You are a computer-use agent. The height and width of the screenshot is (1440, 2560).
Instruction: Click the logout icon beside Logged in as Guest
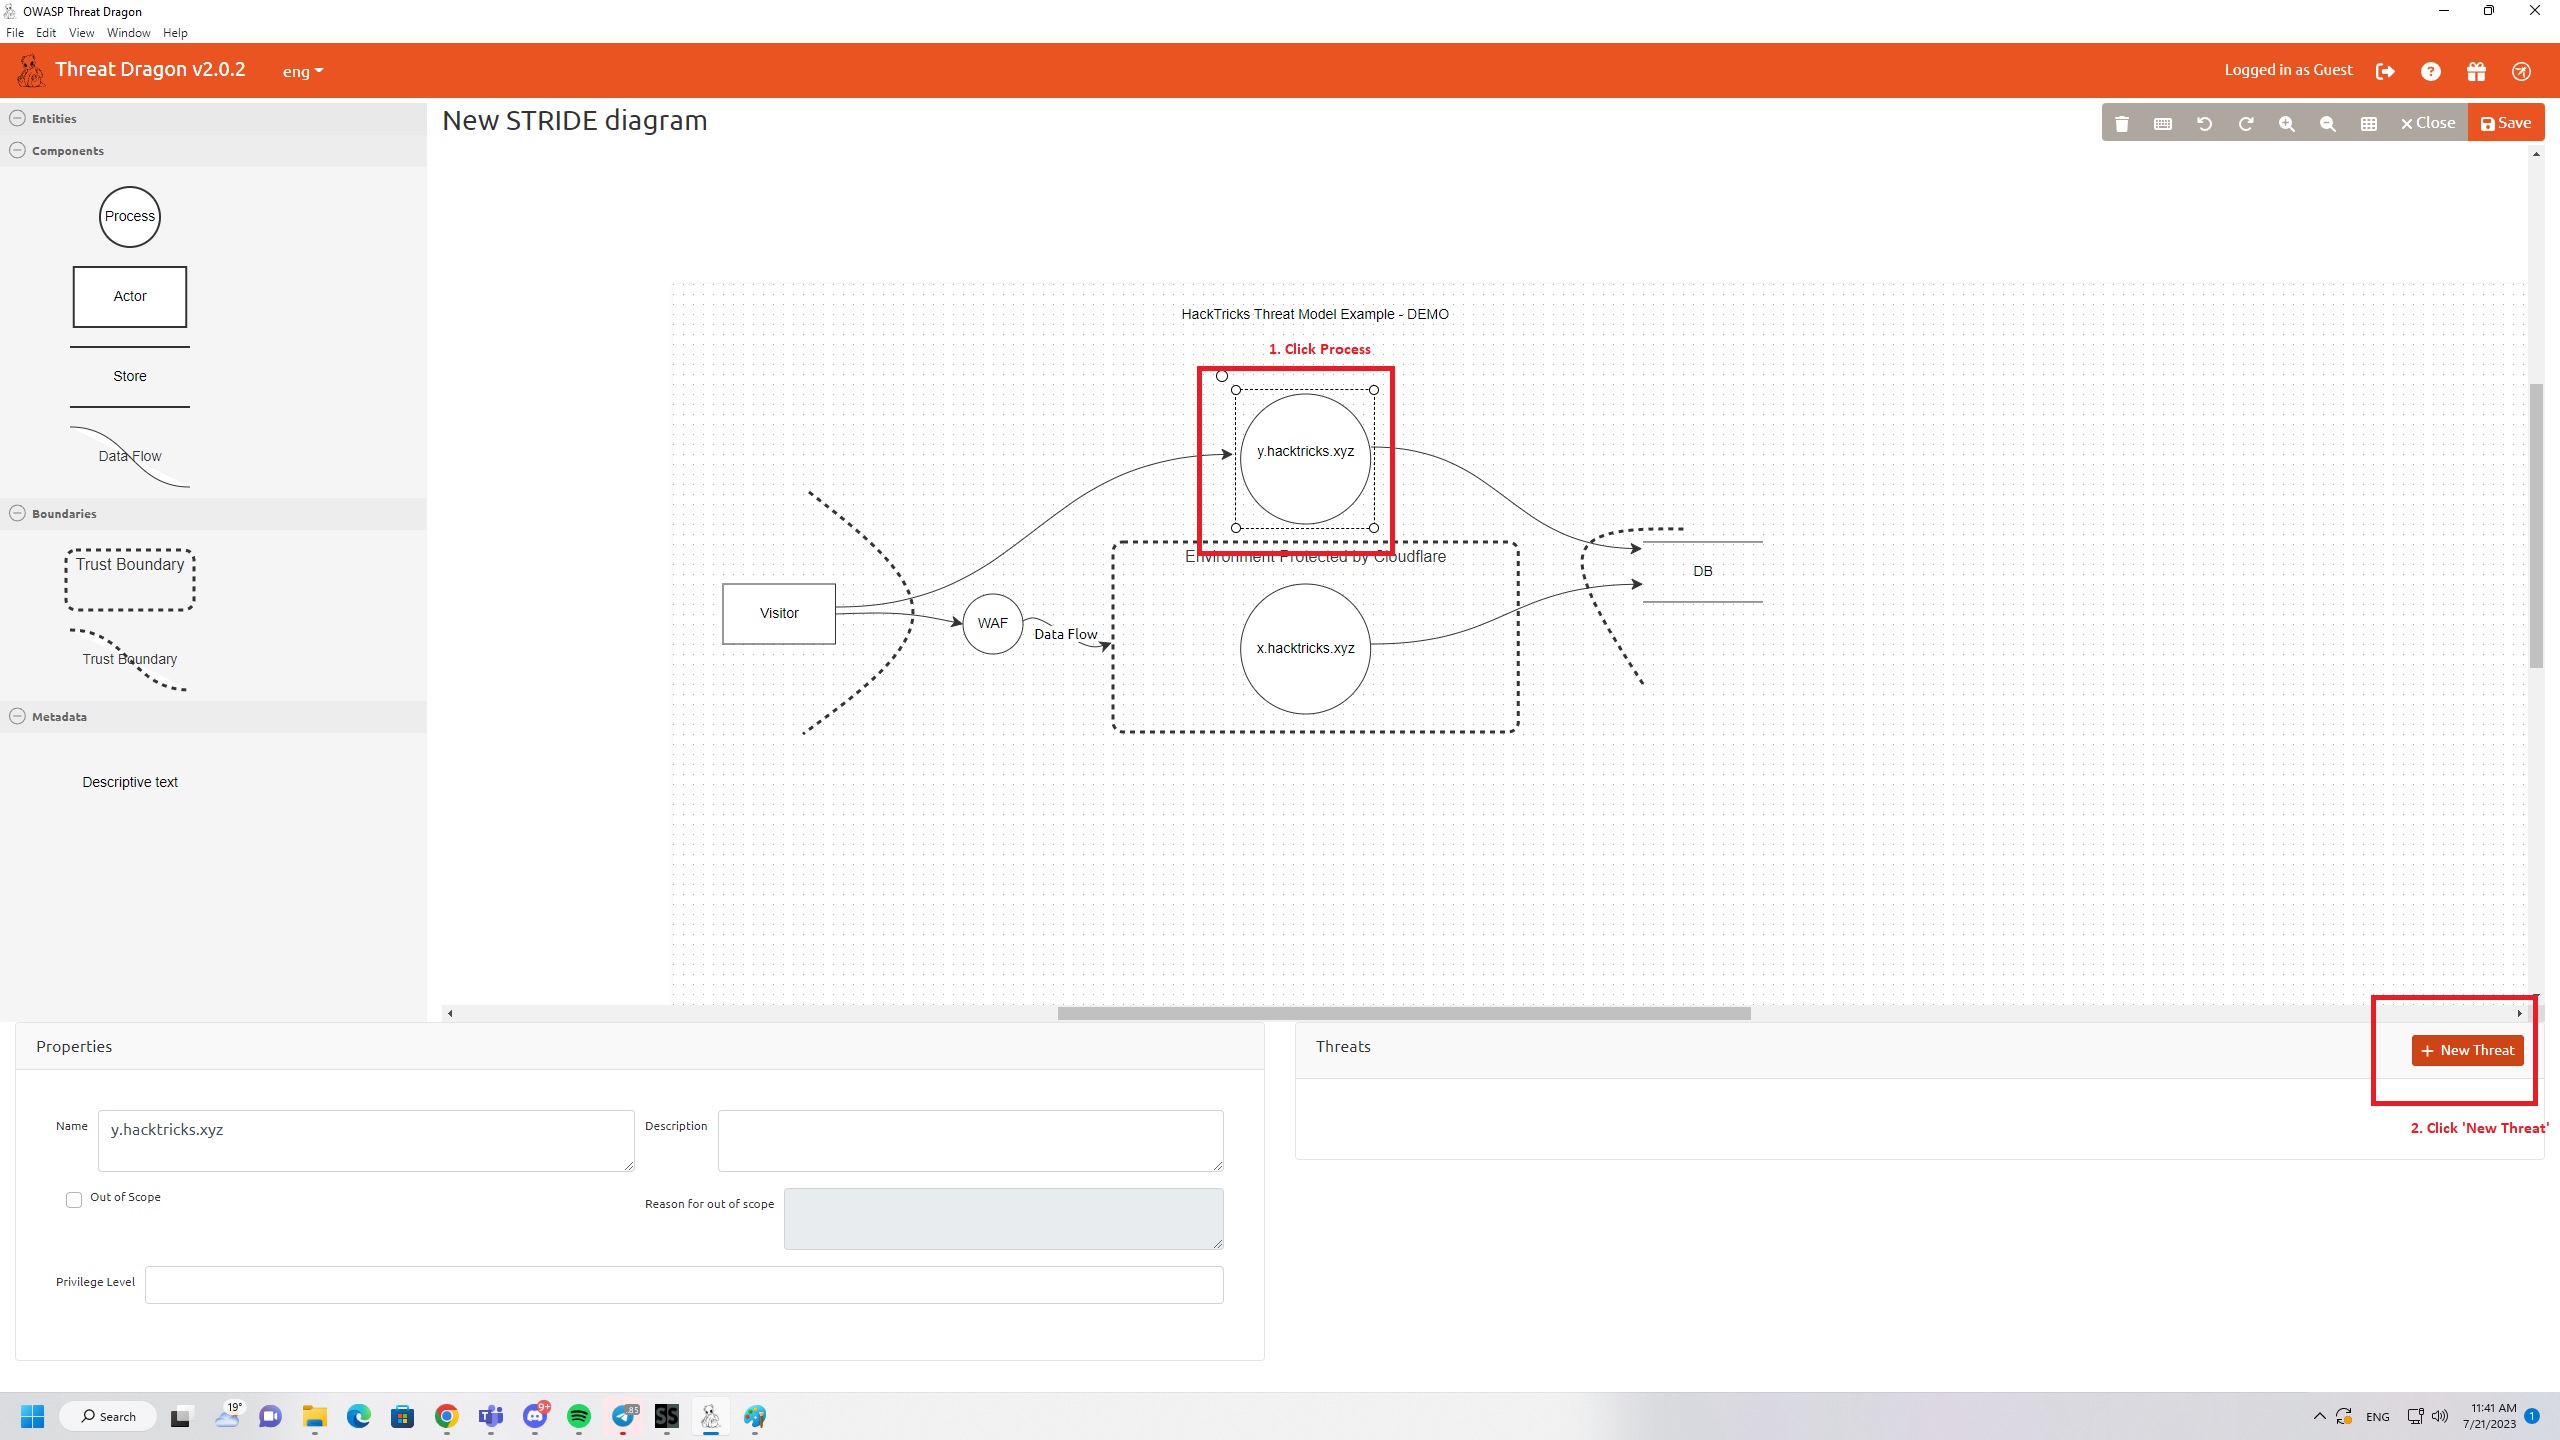click(2385, 71)
